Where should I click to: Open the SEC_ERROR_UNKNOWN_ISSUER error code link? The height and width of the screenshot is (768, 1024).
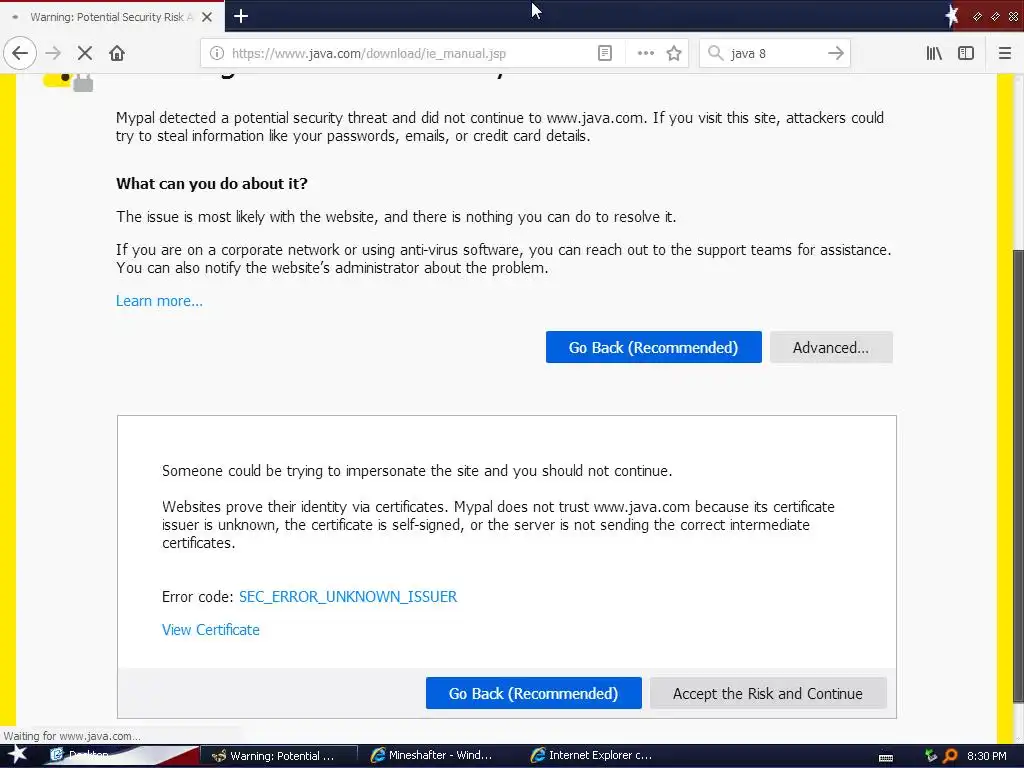click(348, 597)
